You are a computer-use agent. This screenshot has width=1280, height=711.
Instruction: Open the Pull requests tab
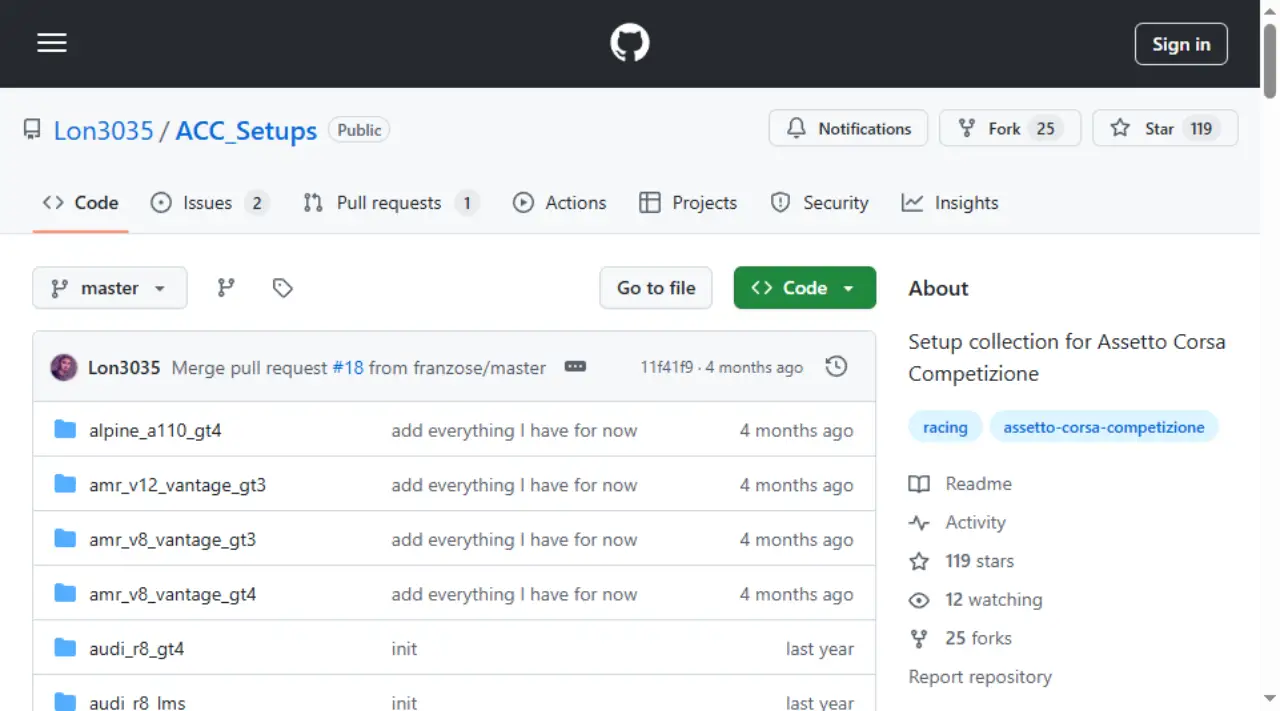tap(390, 203)
